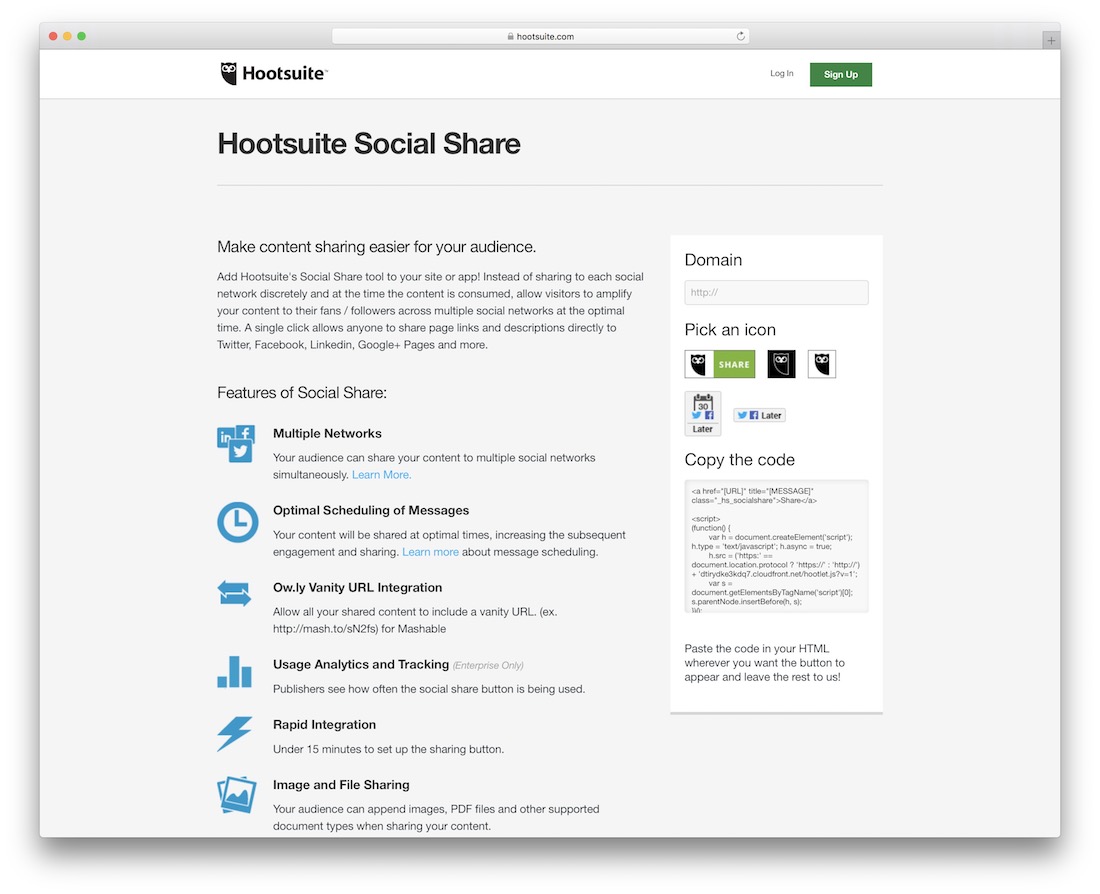Click the clock icon for Optimal Scheduling
The image size is (1100, 894).
coord(237,522)
